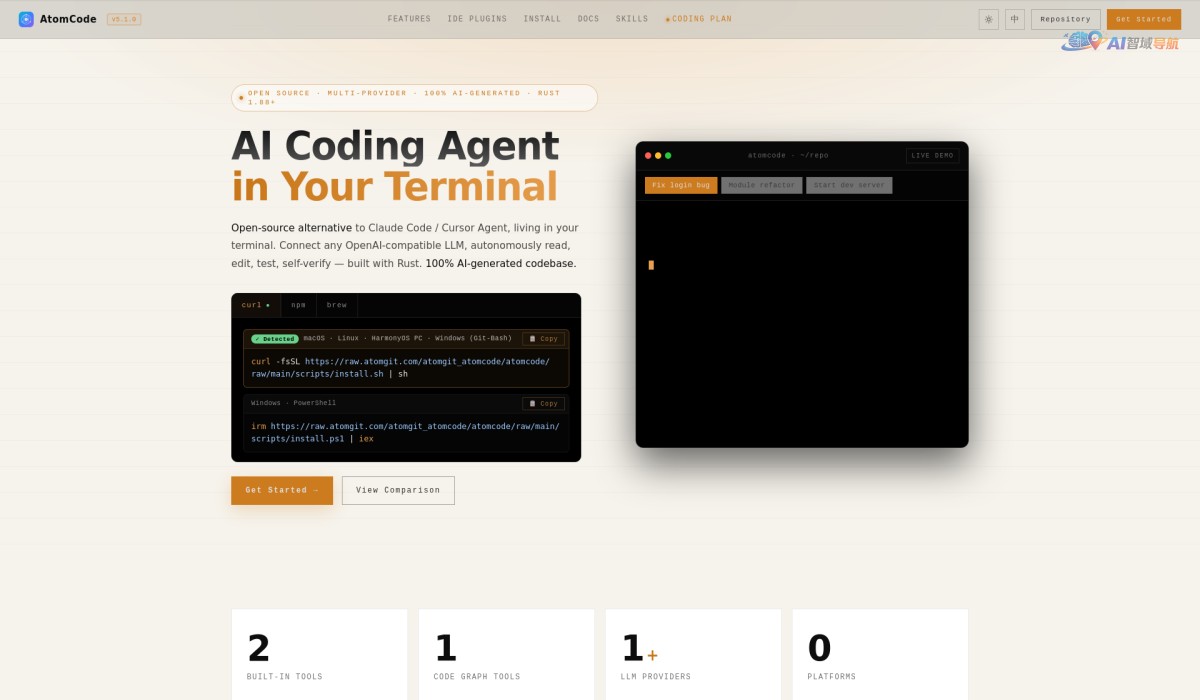Click the Built-in Tools stat card
Viewport: 1200px width, 700px height.
pyautogui.click(x=319, y=654)
